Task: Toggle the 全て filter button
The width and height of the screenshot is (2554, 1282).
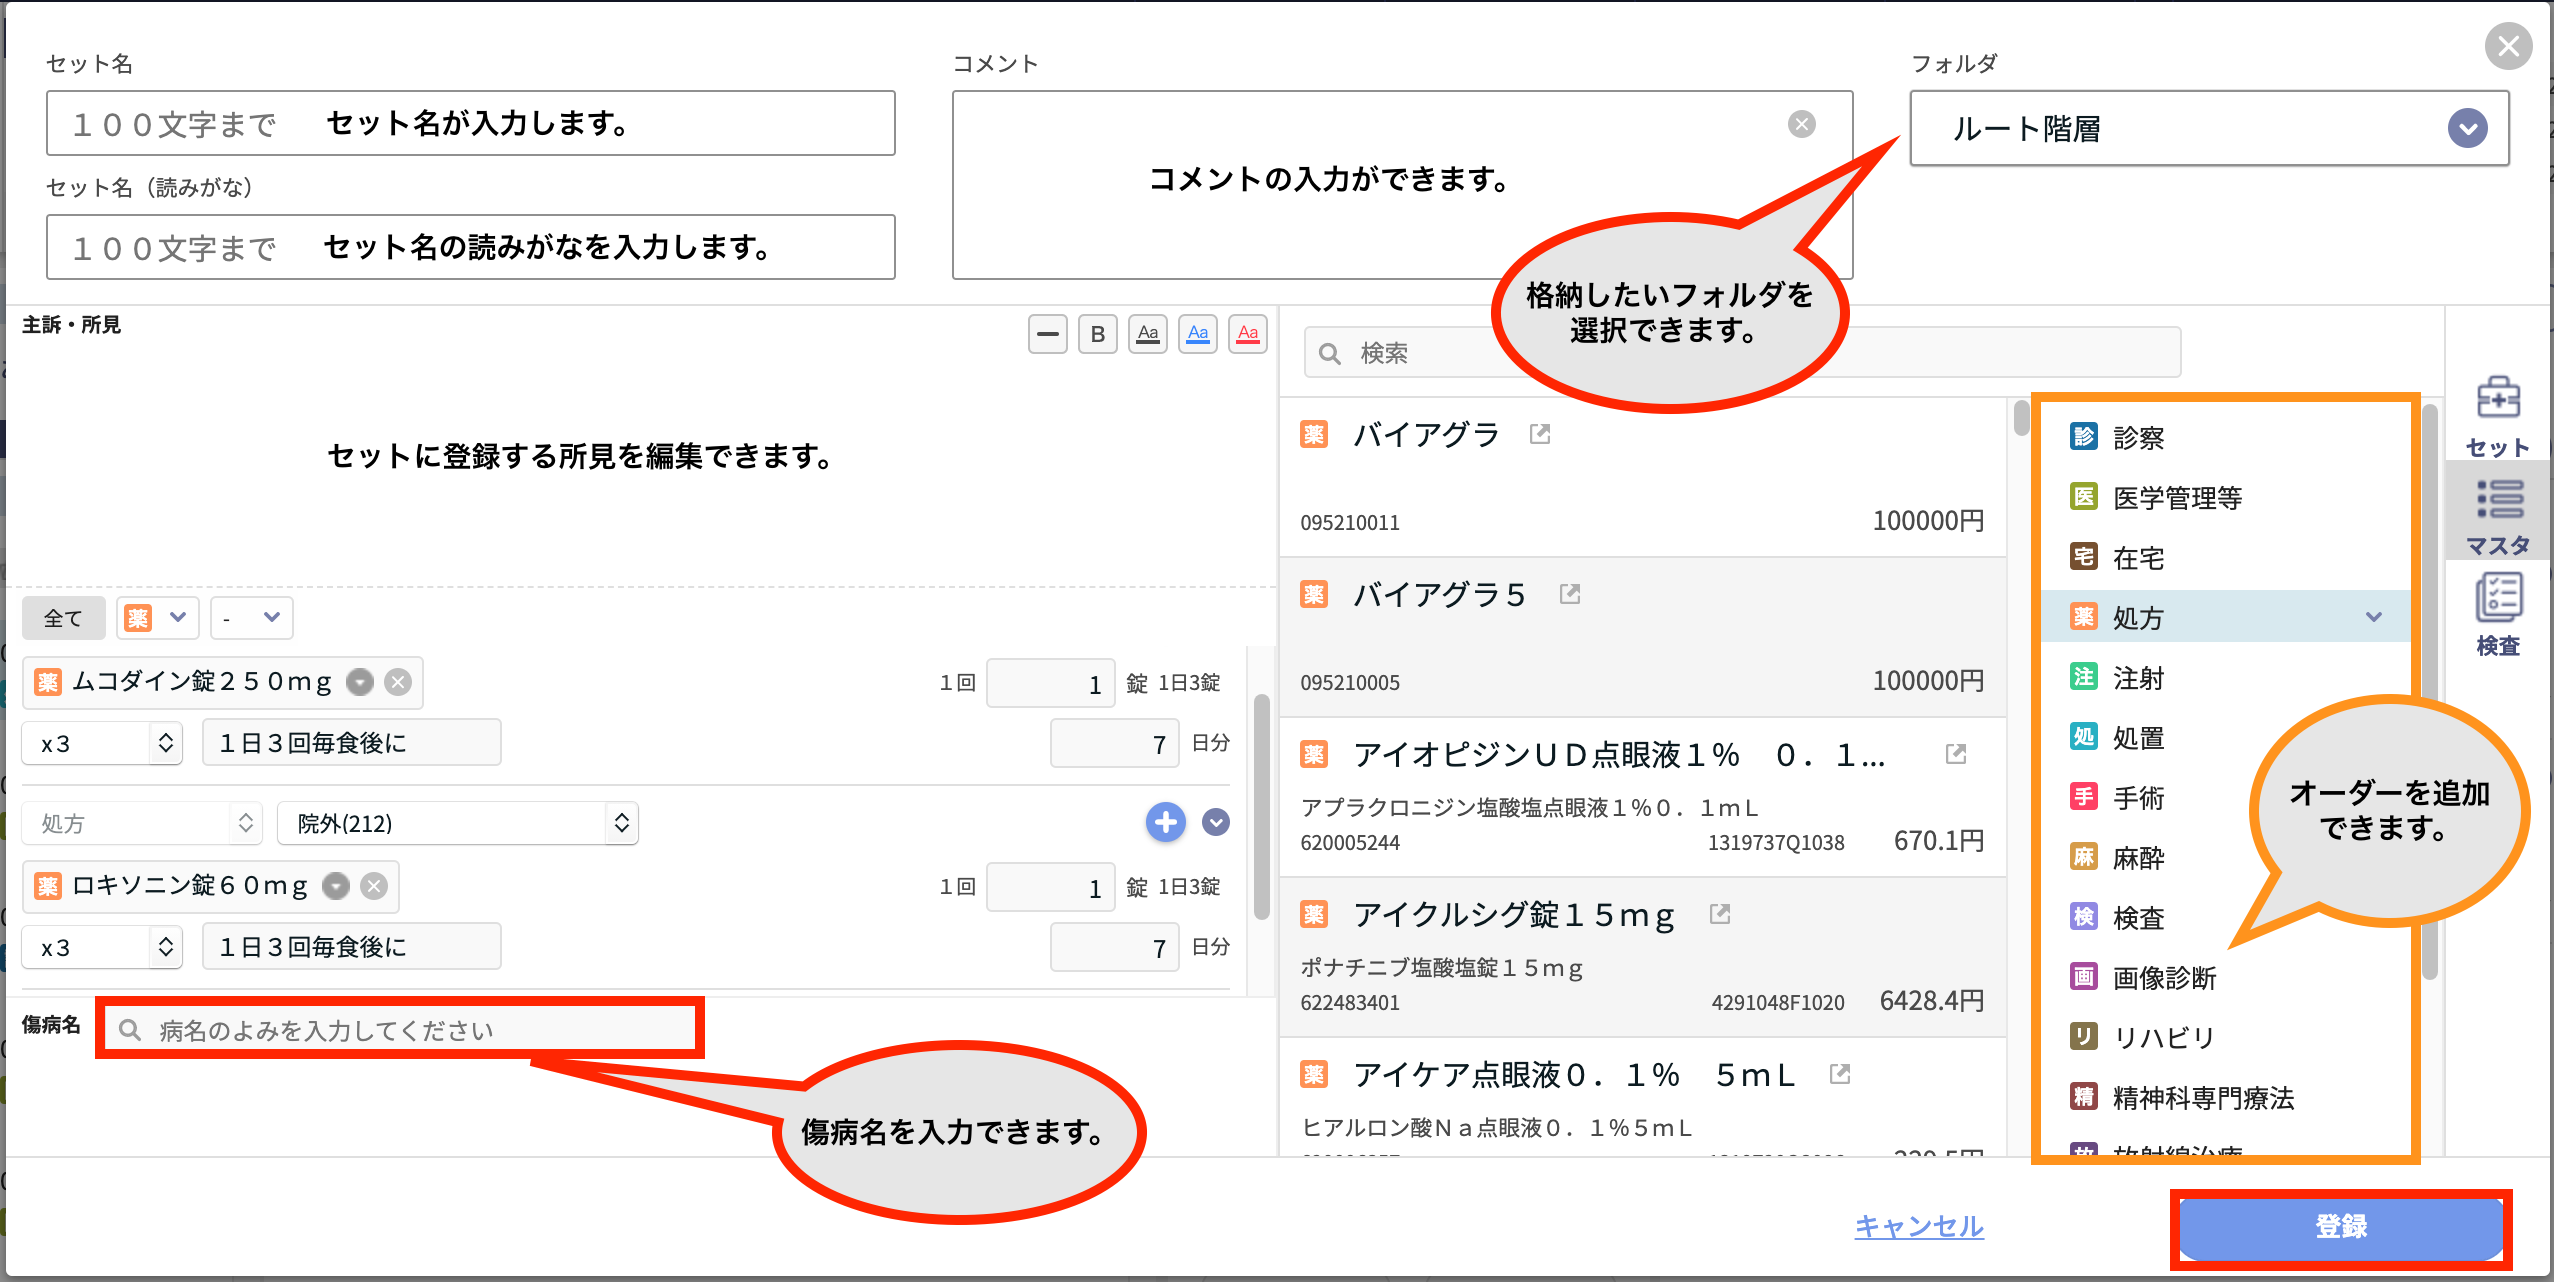Action: pos(63,617)
